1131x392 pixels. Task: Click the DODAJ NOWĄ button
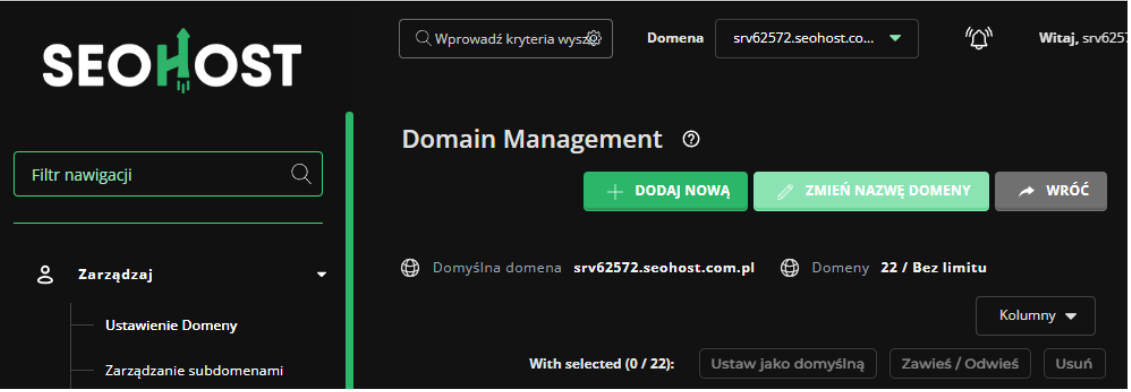coord(665,191)
